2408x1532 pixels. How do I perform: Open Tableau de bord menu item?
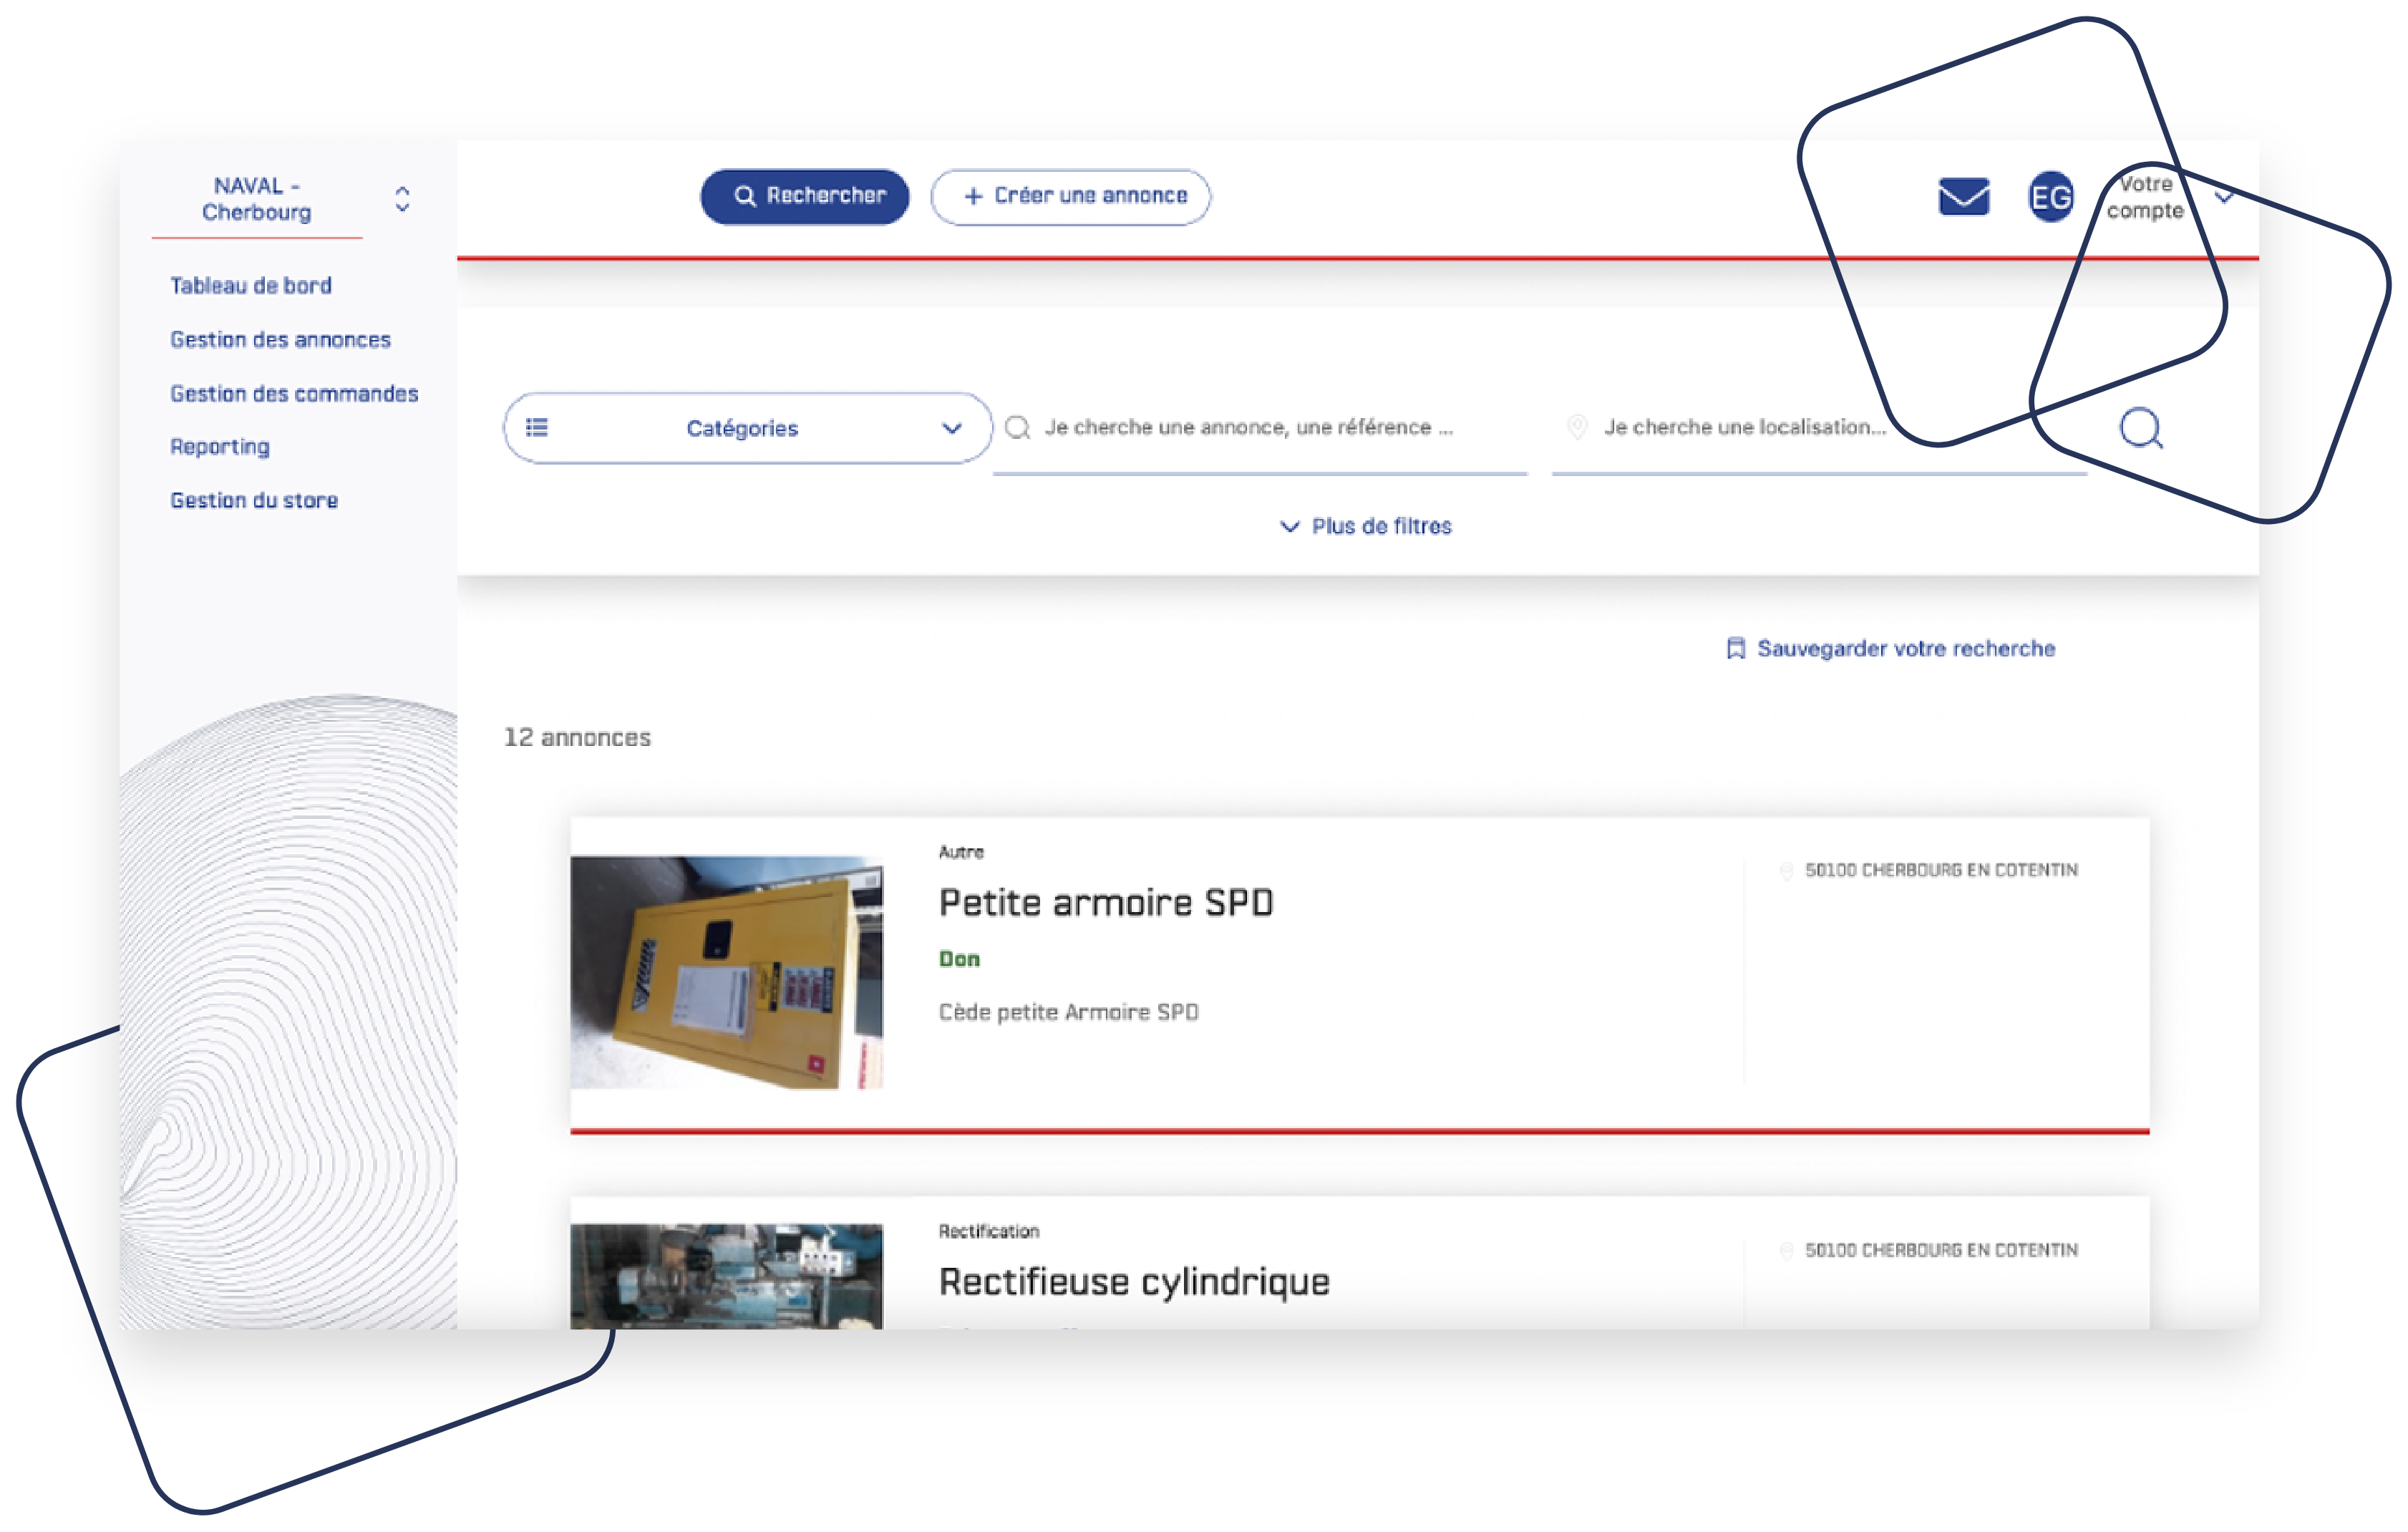[250, 286]
